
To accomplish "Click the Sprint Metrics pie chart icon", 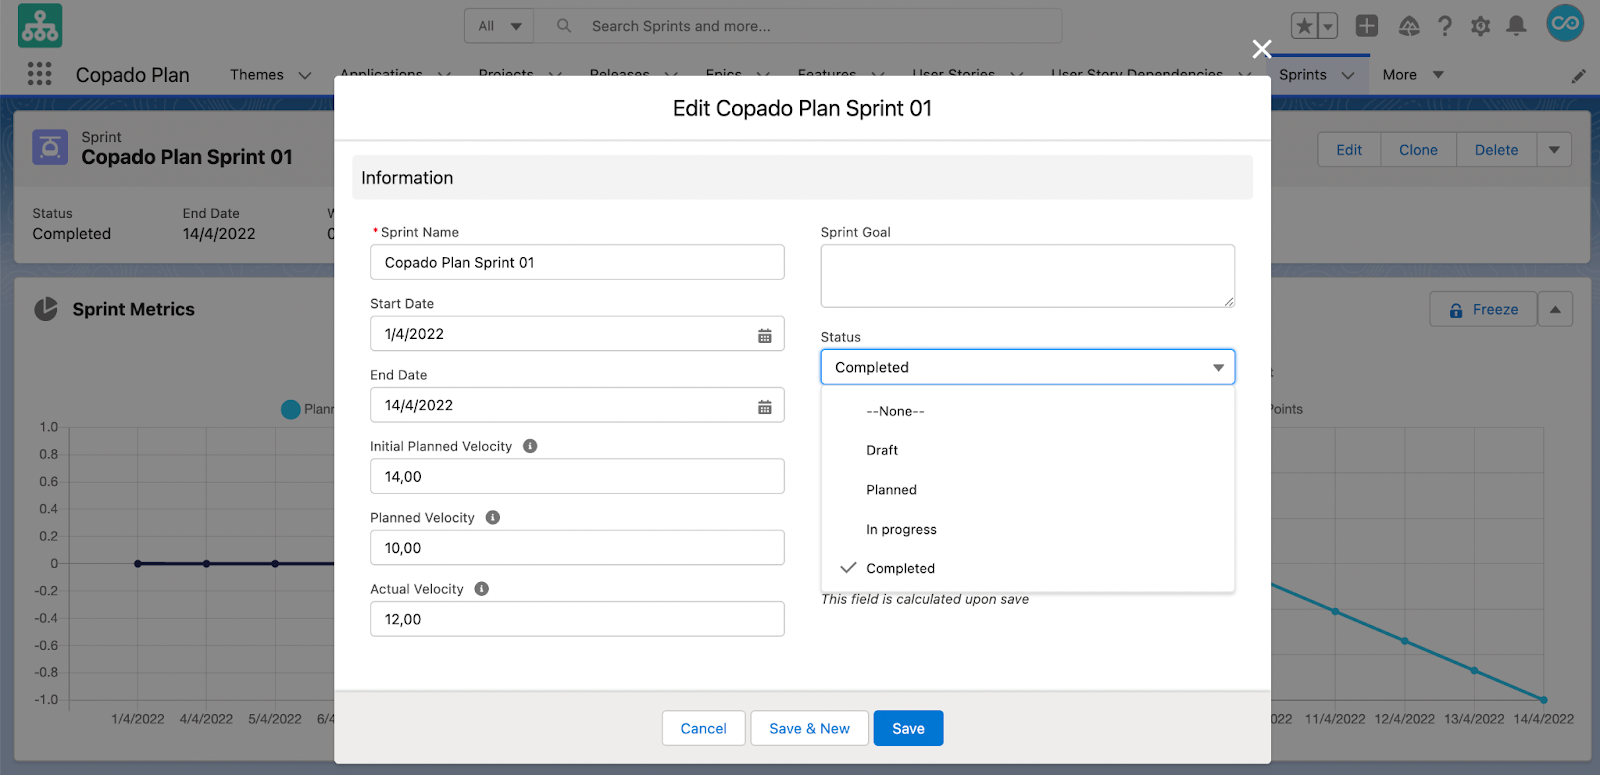I will (46, 309).
